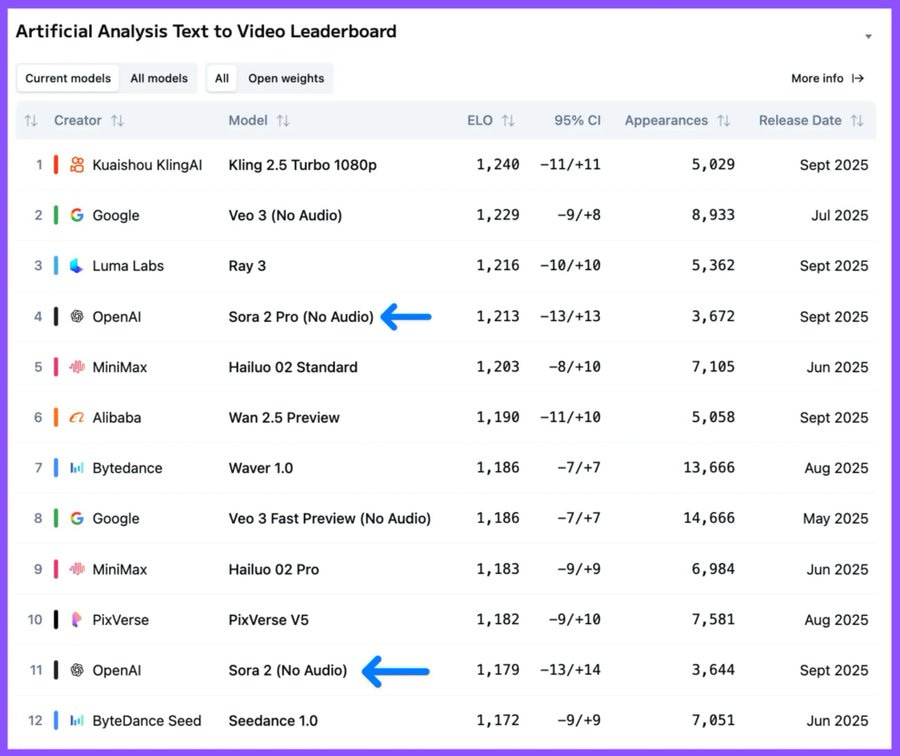Image resolution: width=900 pixels, height=756 pixels.
Task: Click the More info arrow icon
Action: 858,79
